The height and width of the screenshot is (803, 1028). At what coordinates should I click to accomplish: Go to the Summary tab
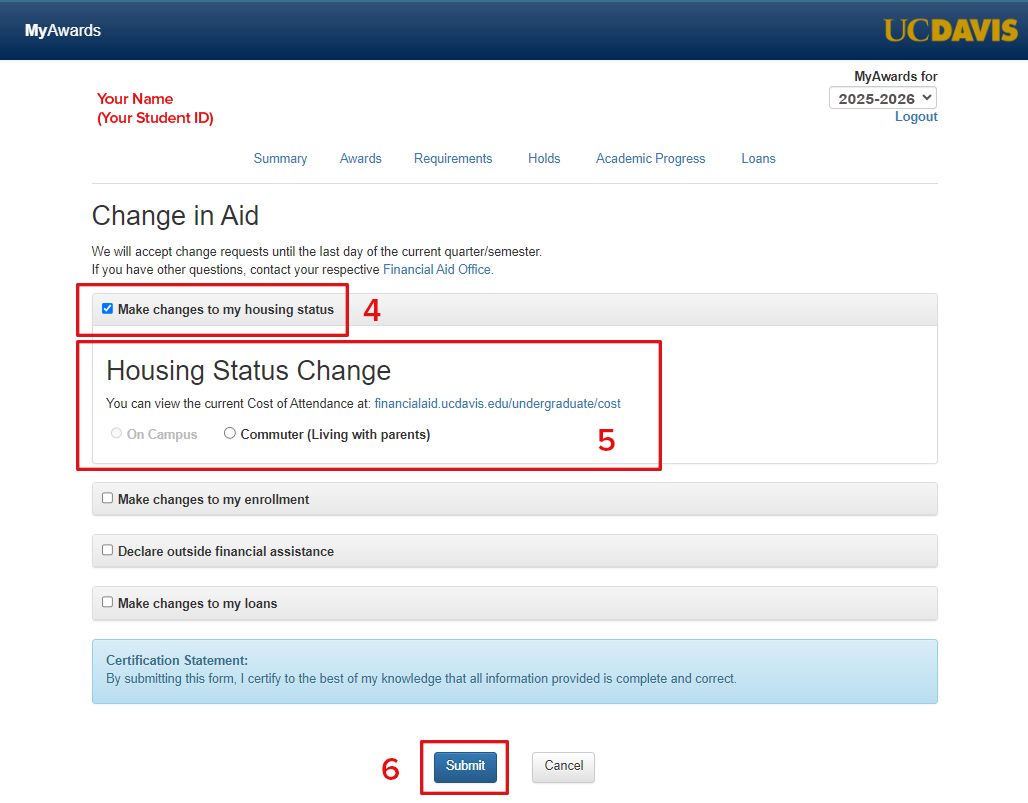(x=280, y=159)
